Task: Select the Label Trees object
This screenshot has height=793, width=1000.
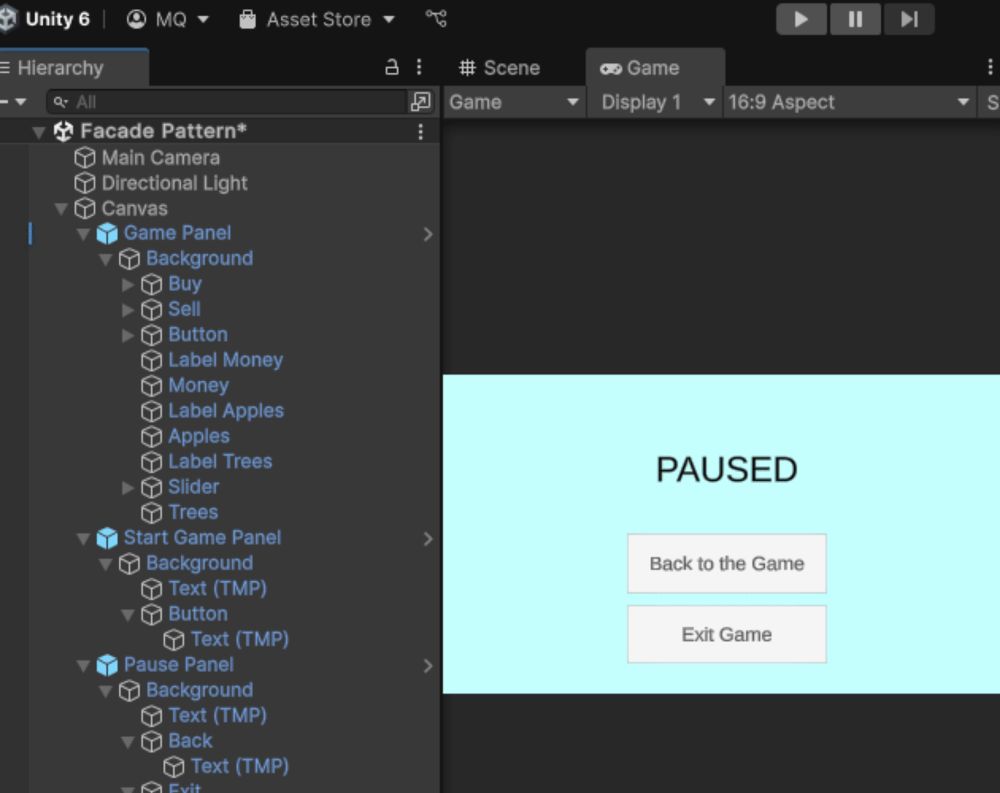Action: (220, 461)
